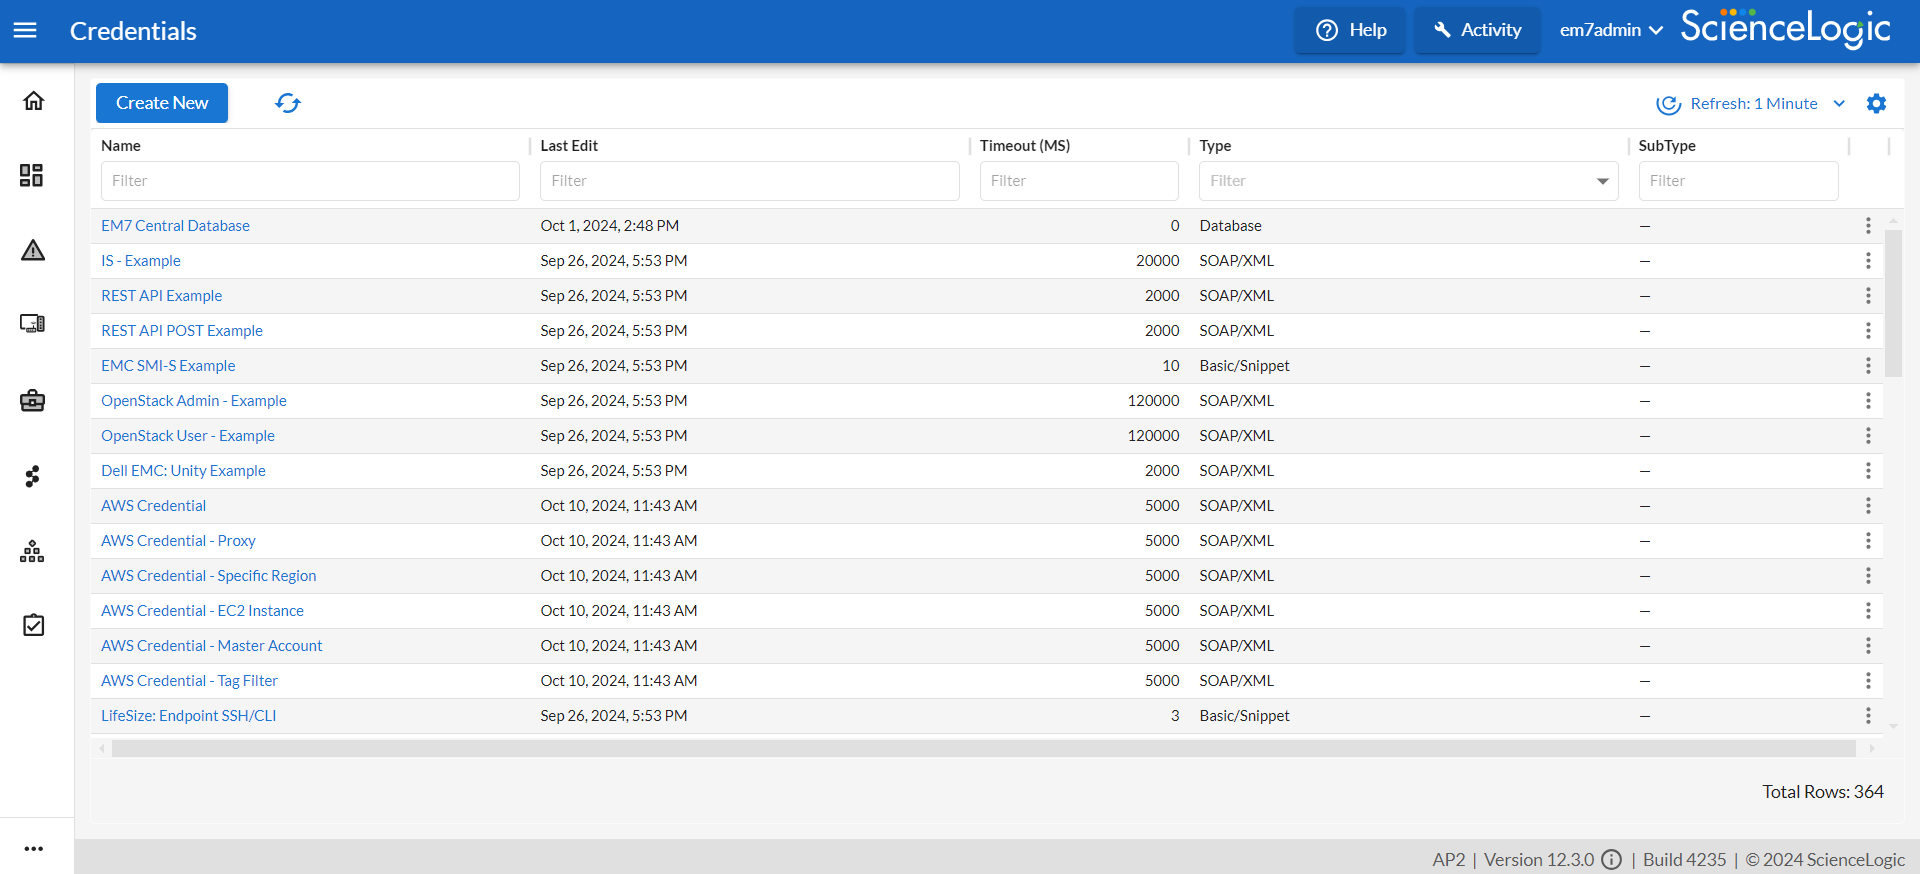This screenshot has width=1920, height=874.
Task: Open actions menu for AWS Credential - Proxy
Action: point(1867,541)
